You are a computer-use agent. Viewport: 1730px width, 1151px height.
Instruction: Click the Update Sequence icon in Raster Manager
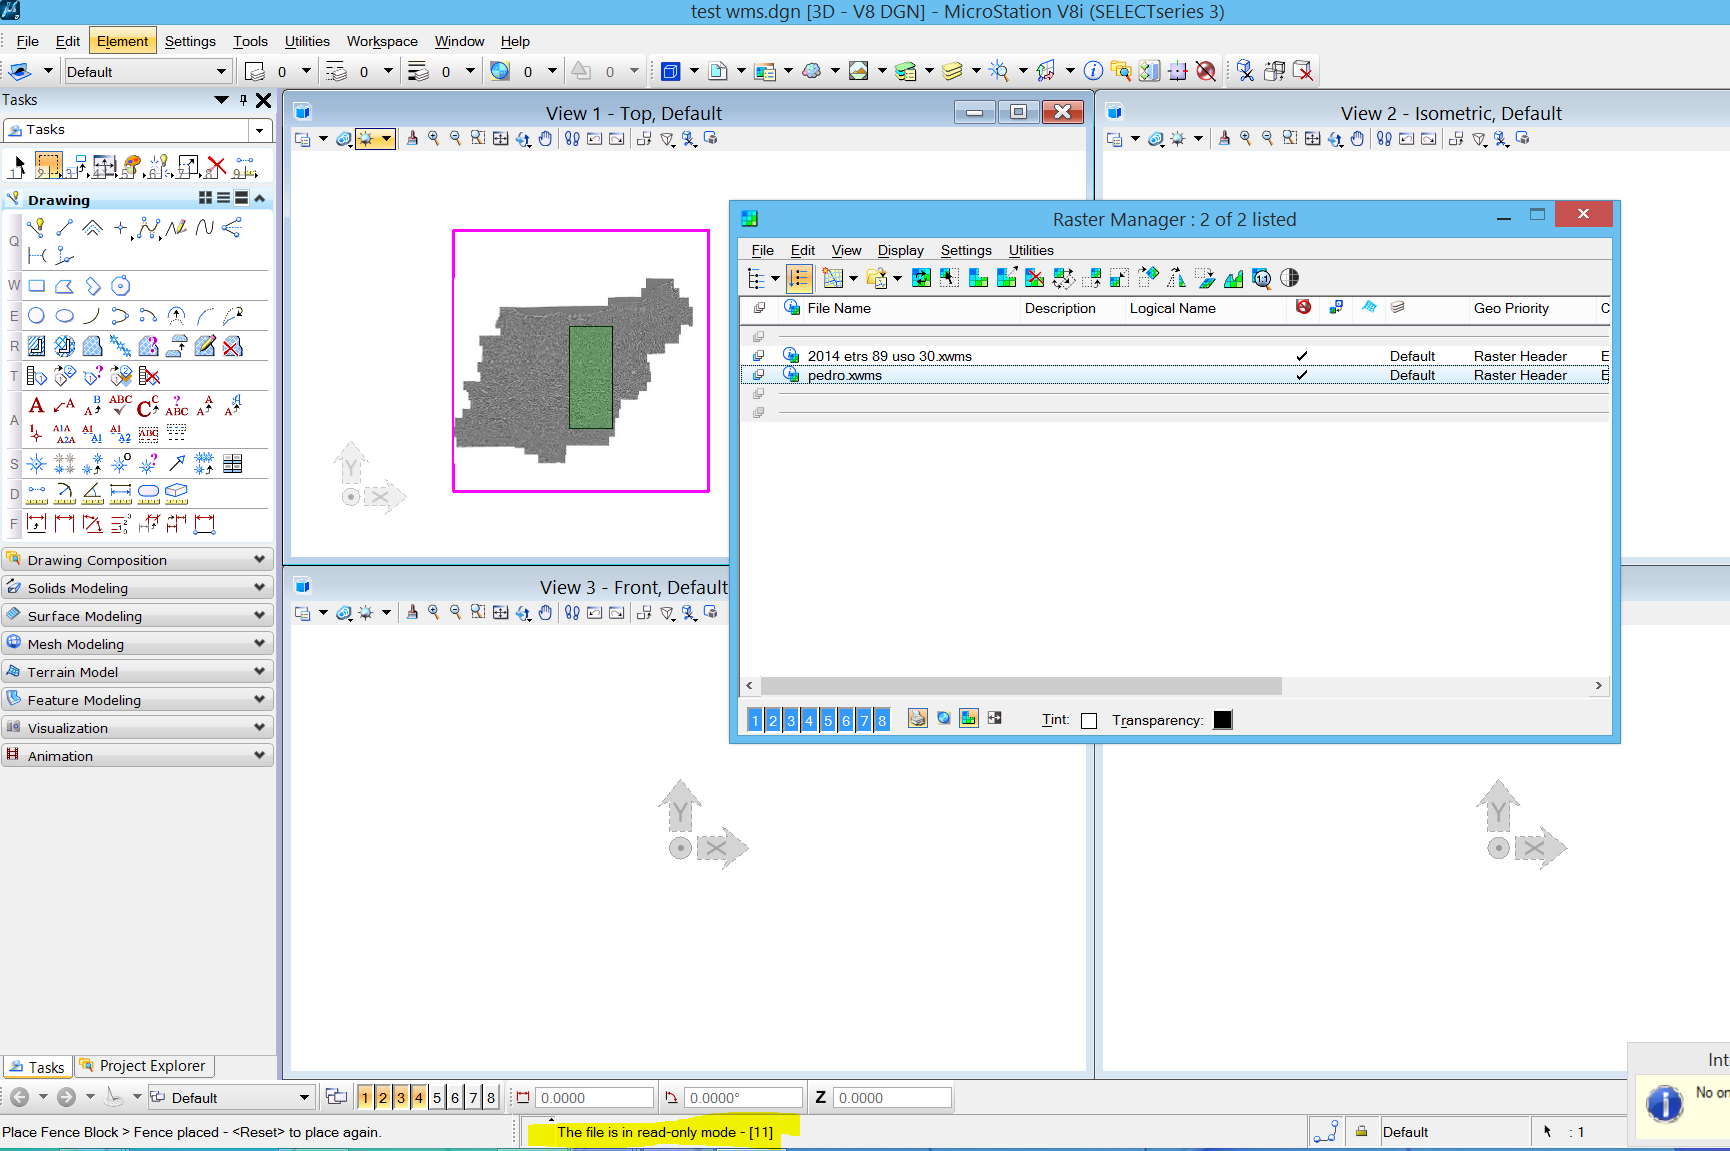799,278
